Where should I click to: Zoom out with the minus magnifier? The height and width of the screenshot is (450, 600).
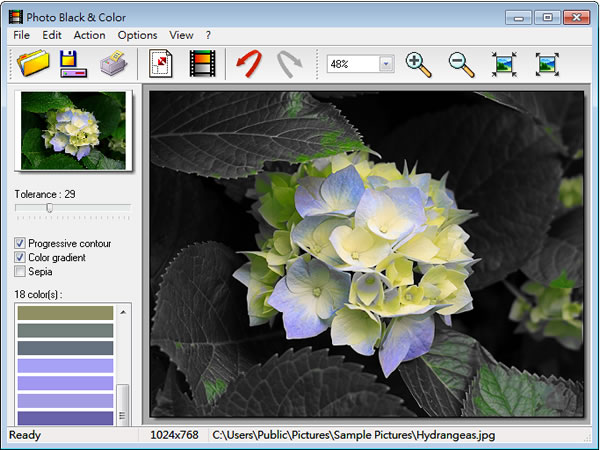[461, 64]
